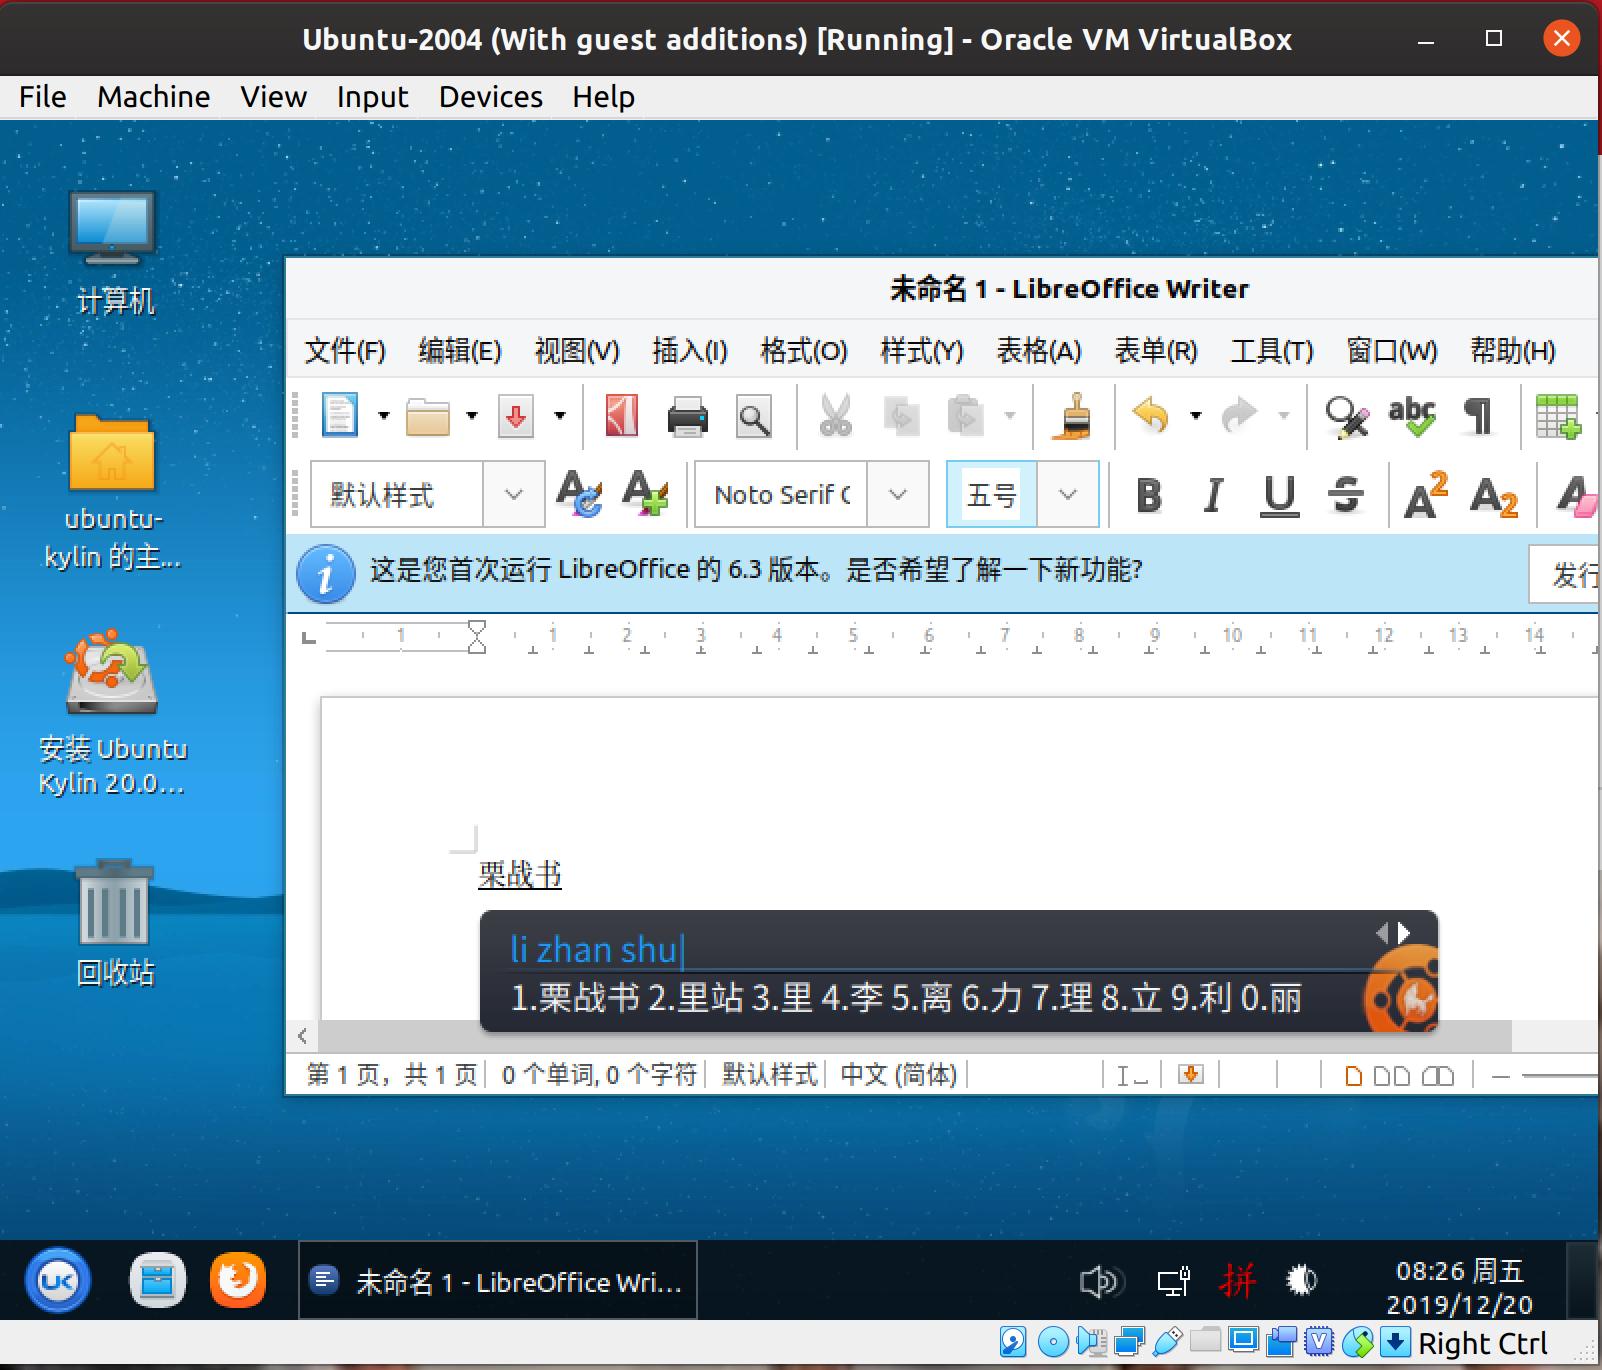The image size is (1602, 1370).
Task: Open the 表格(A) menu
Action: (x=1039, y=351)
